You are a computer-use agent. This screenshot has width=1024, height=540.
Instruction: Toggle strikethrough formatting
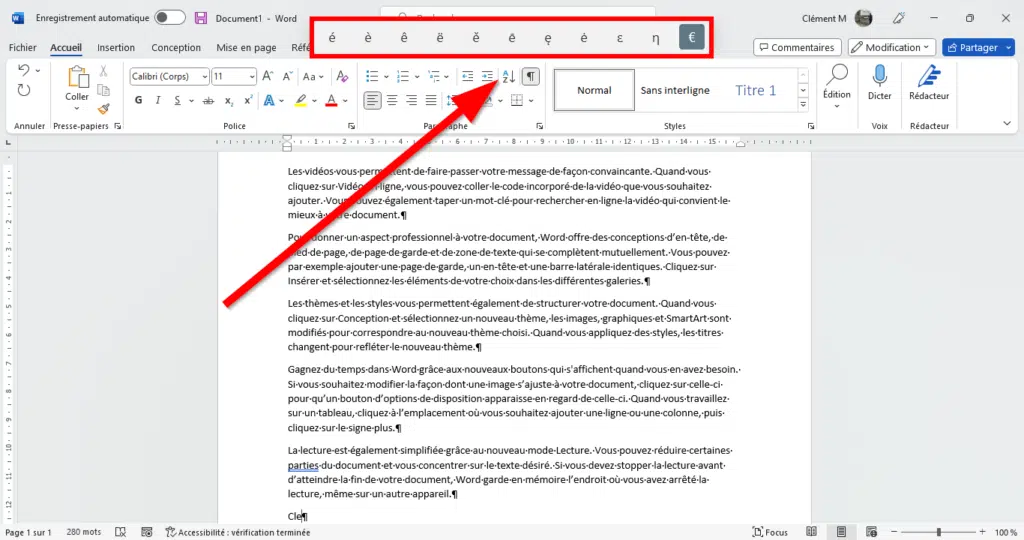208,101
